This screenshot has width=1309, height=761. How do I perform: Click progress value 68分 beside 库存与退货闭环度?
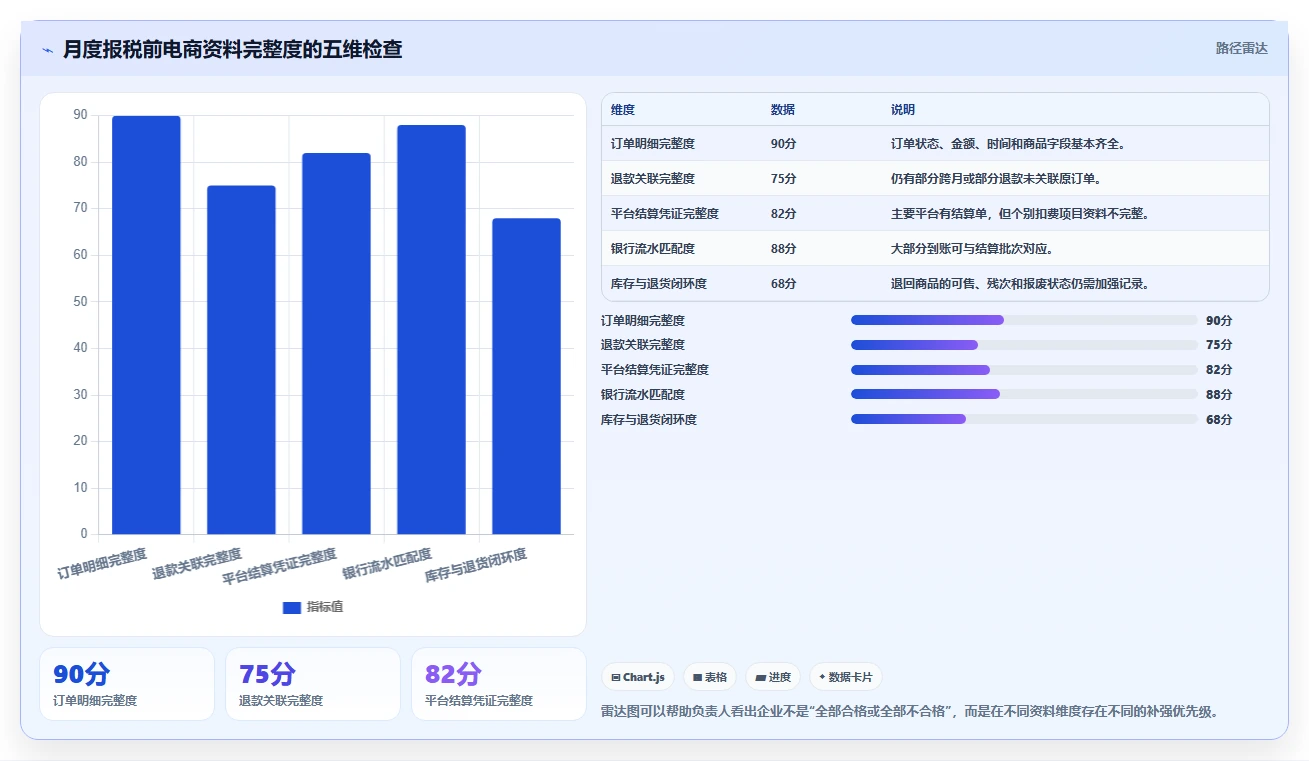pos(1219,420)
